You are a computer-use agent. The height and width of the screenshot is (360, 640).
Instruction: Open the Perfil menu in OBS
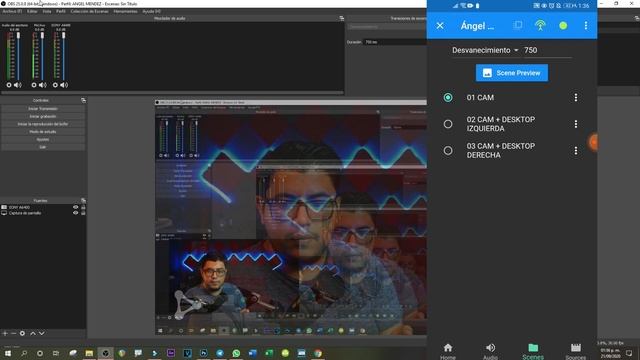61,11
